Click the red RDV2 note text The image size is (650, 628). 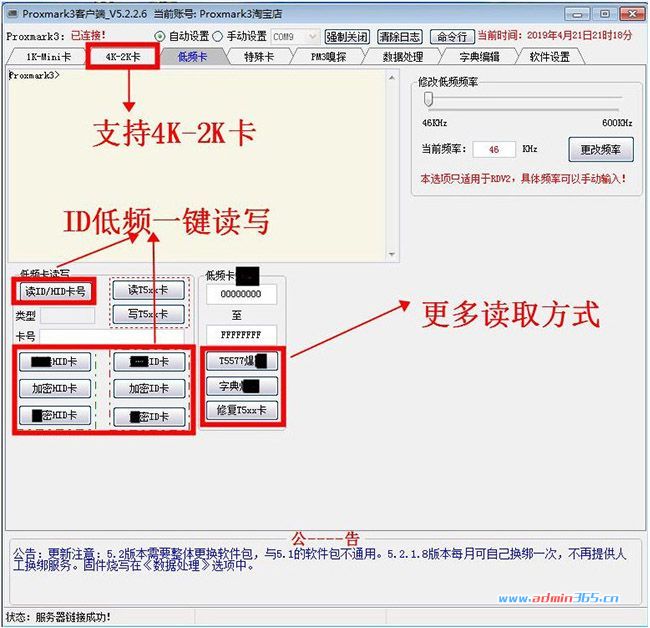click(523, 179)
